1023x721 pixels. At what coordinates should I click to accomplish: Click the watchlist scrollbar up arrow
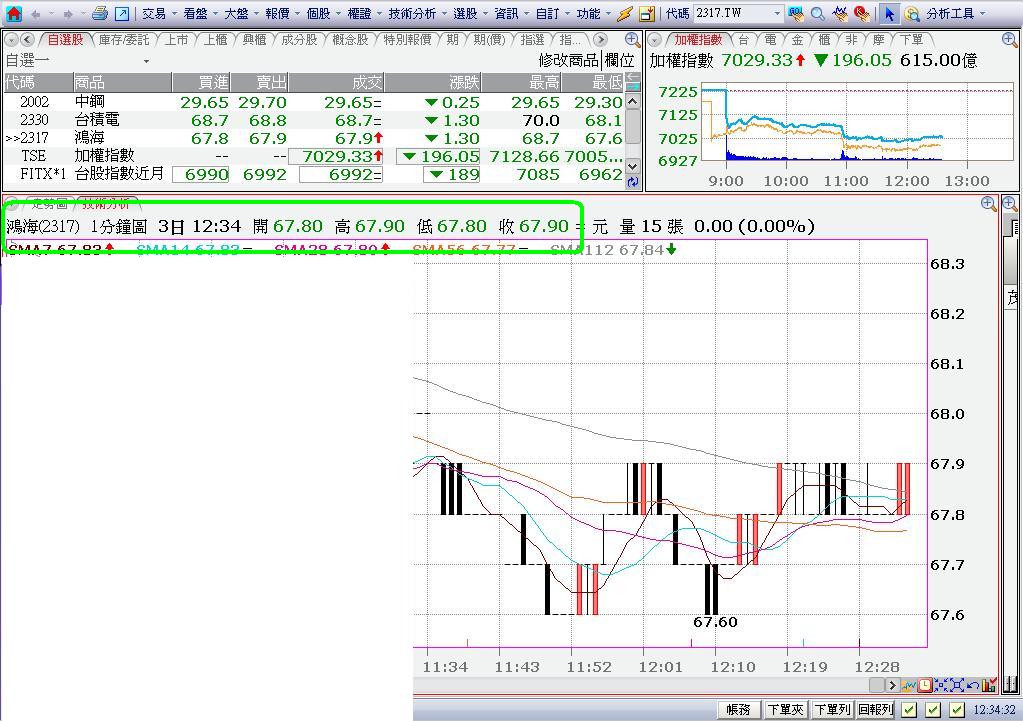(x=632, y=102)
